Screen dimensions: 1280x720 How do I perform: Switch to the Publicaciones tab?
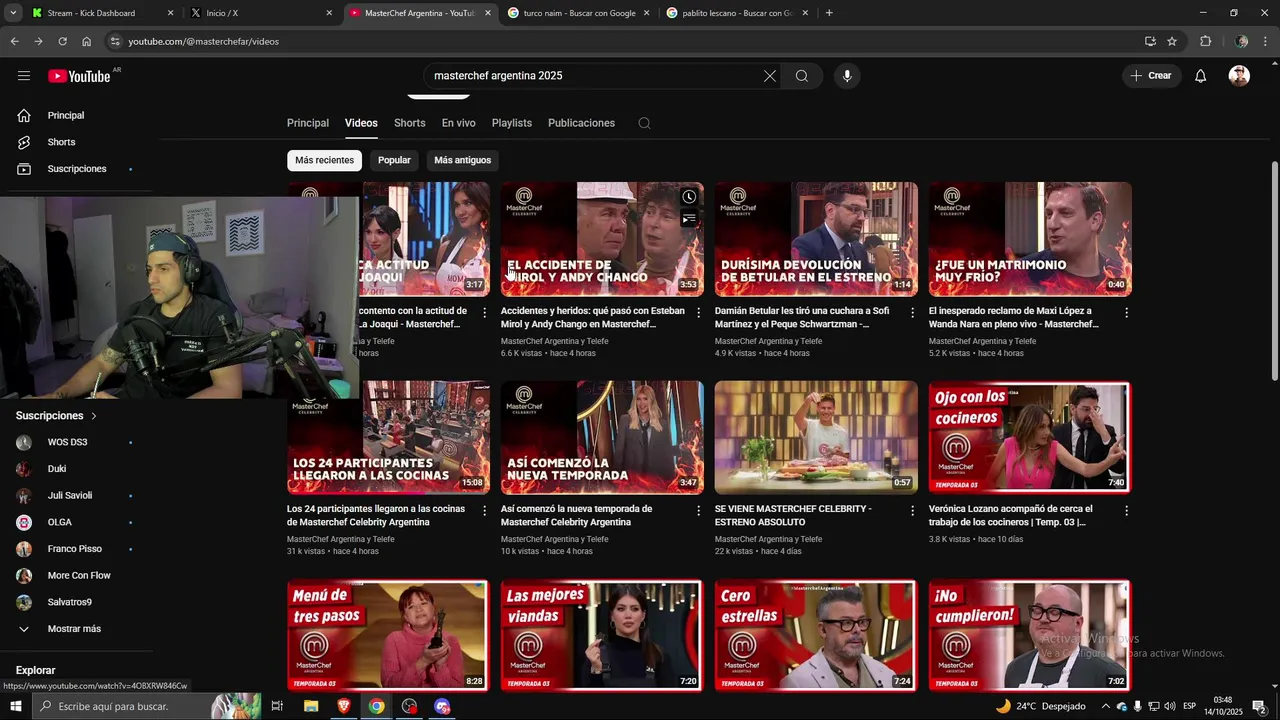(581, 123)
